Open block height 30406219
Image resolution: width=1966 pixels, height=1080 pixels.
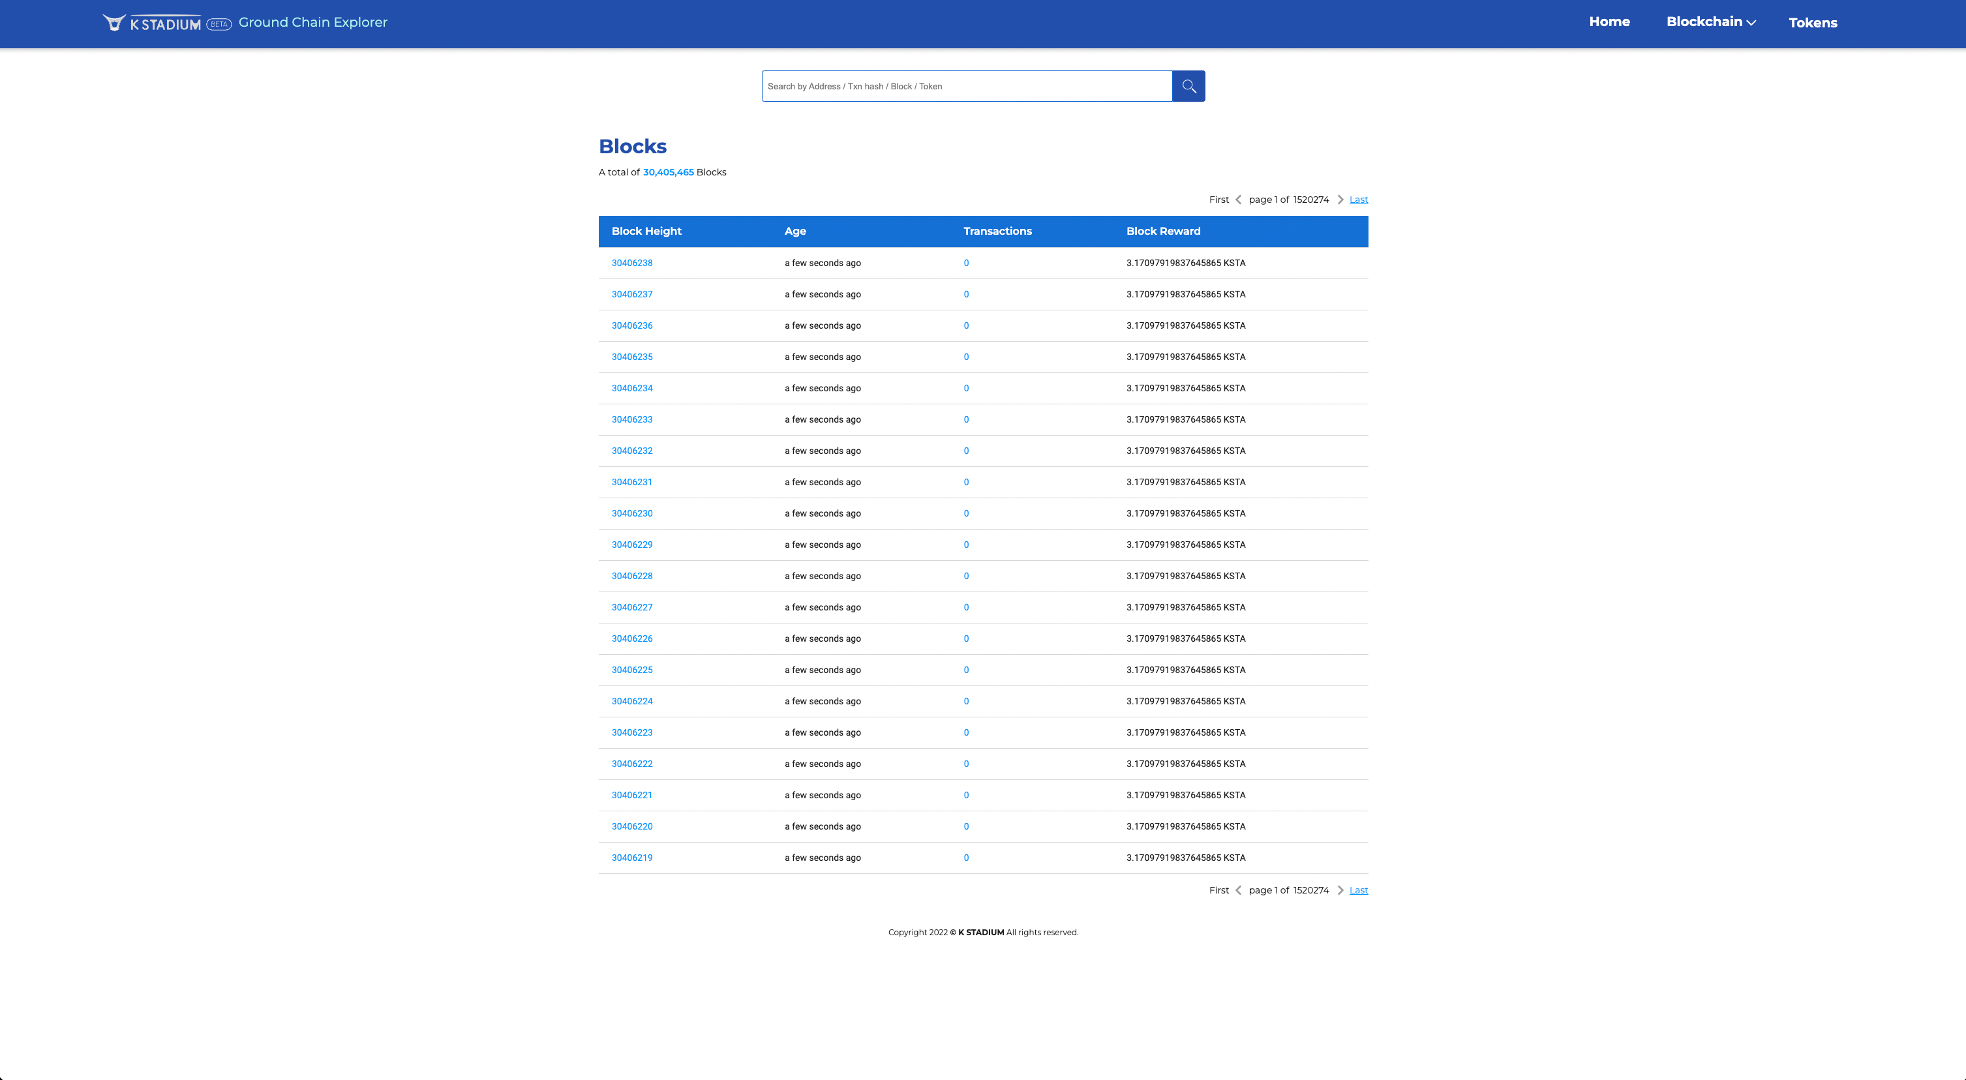click(632, 858)
